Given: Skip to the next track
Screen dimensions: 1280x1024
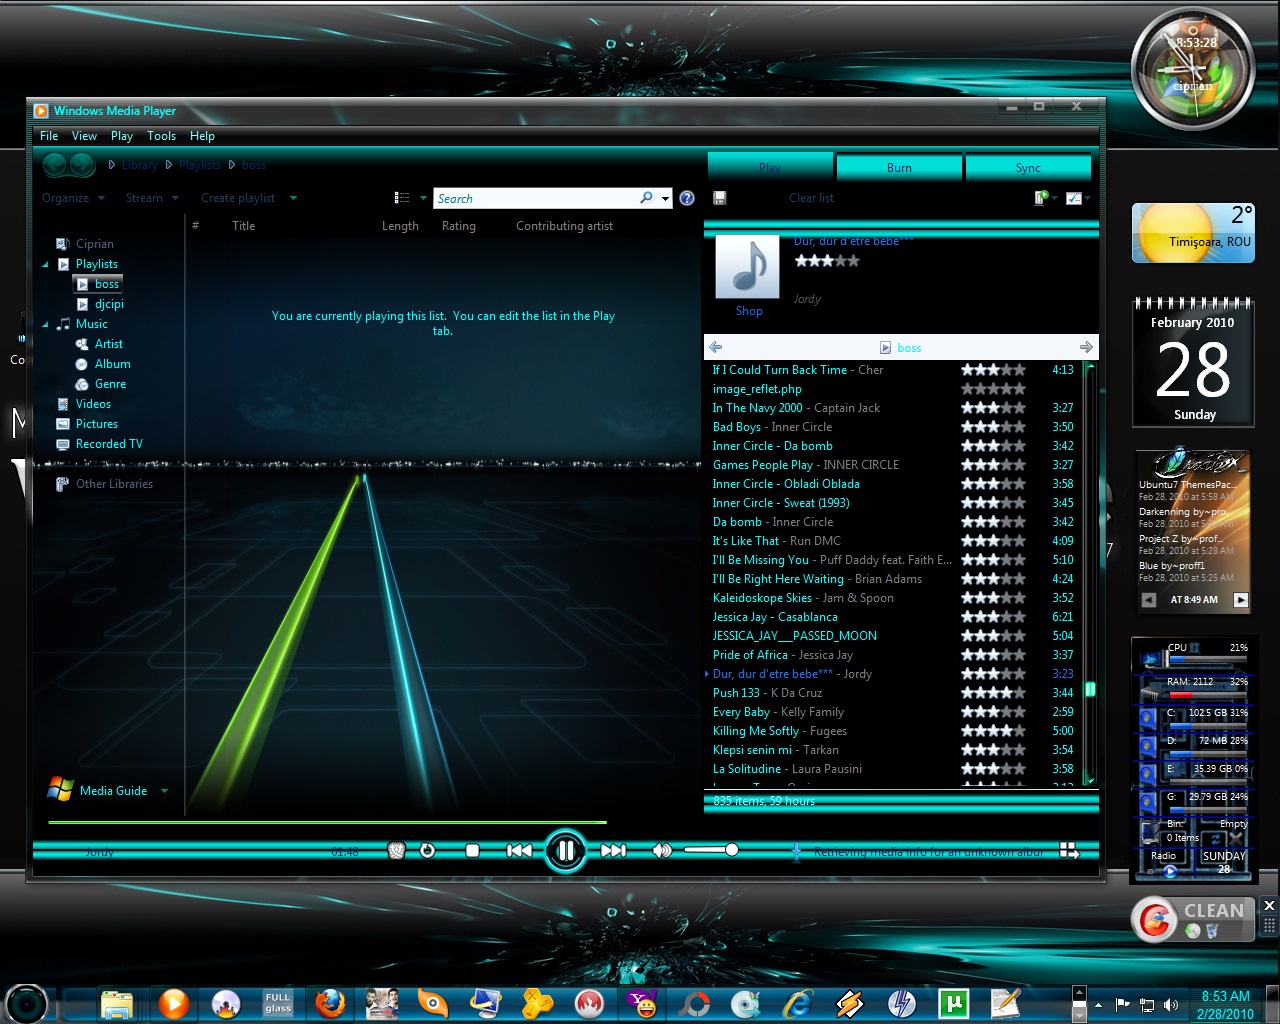Looking at the screenshot, I should 613,851.
